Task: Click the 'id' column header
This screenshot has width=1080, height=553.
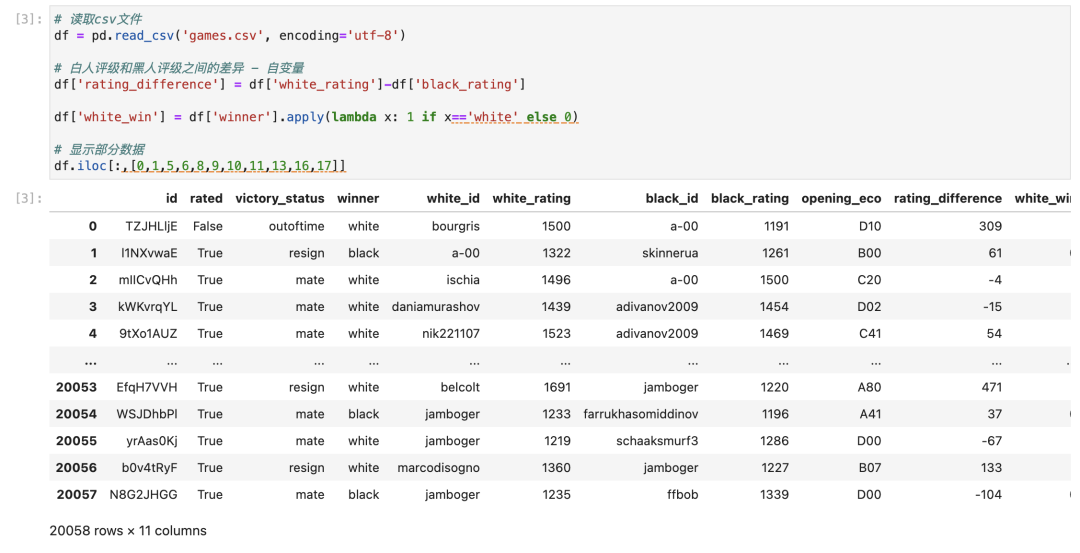Action: click(172, 198)
